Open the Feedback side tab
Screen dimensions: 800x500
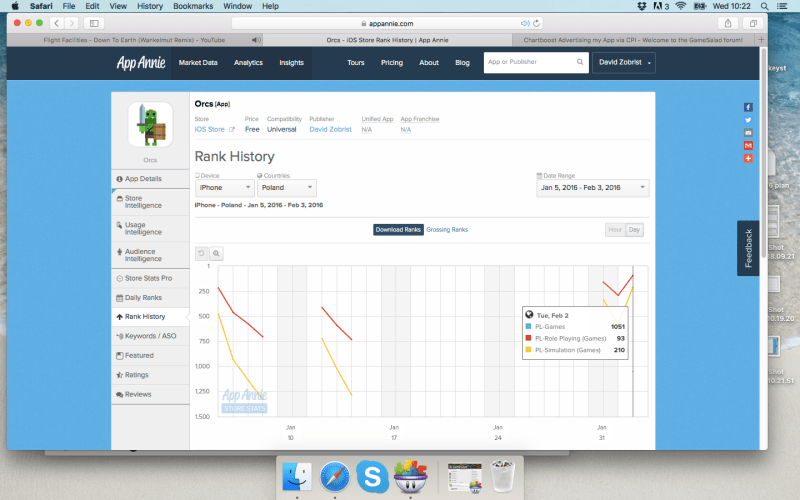click(x=748, y=248)
